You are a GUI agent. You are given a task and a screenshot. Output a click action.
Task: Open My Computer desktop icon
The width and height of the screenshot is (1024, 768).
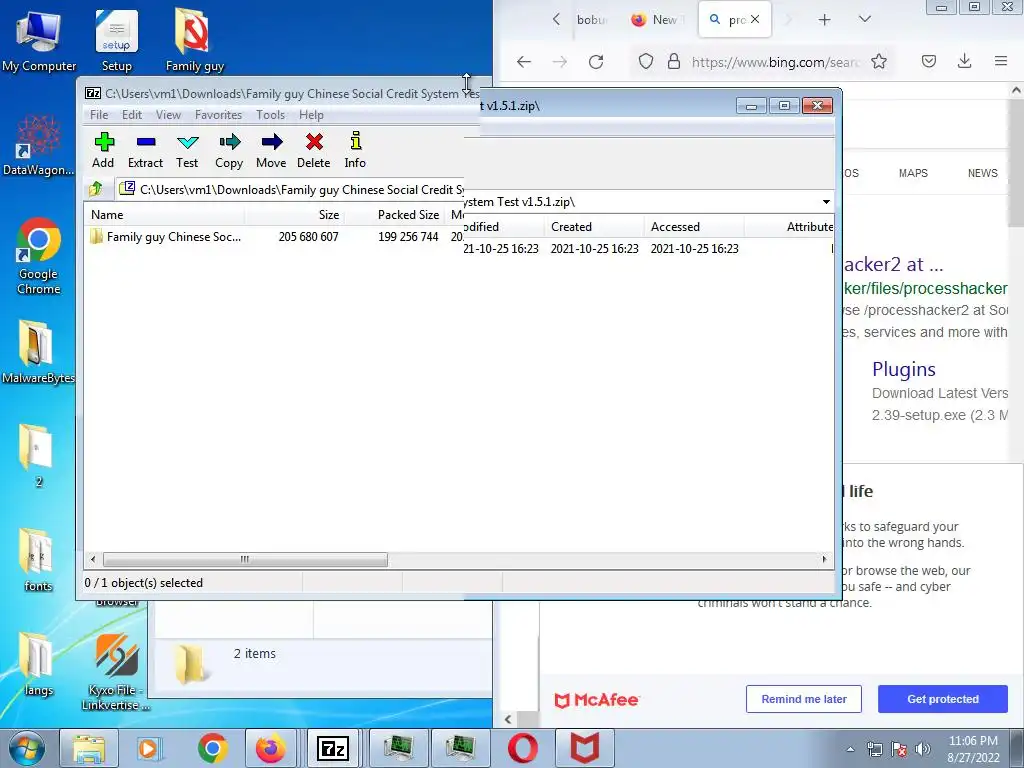(39, 40)
